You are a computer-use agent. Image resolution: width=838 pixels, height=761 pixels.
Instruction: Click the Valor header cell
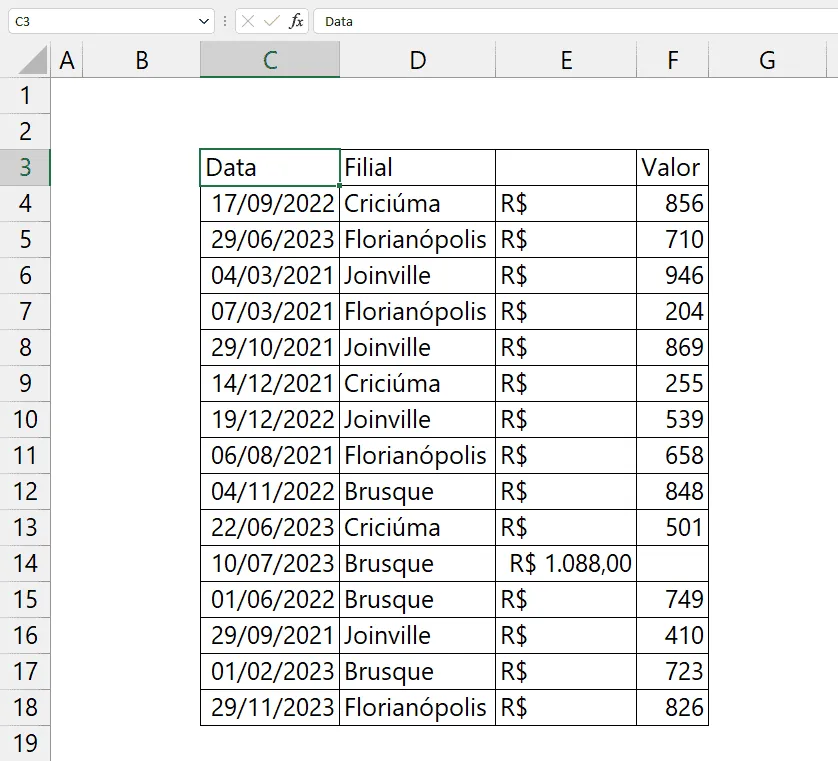672,168
